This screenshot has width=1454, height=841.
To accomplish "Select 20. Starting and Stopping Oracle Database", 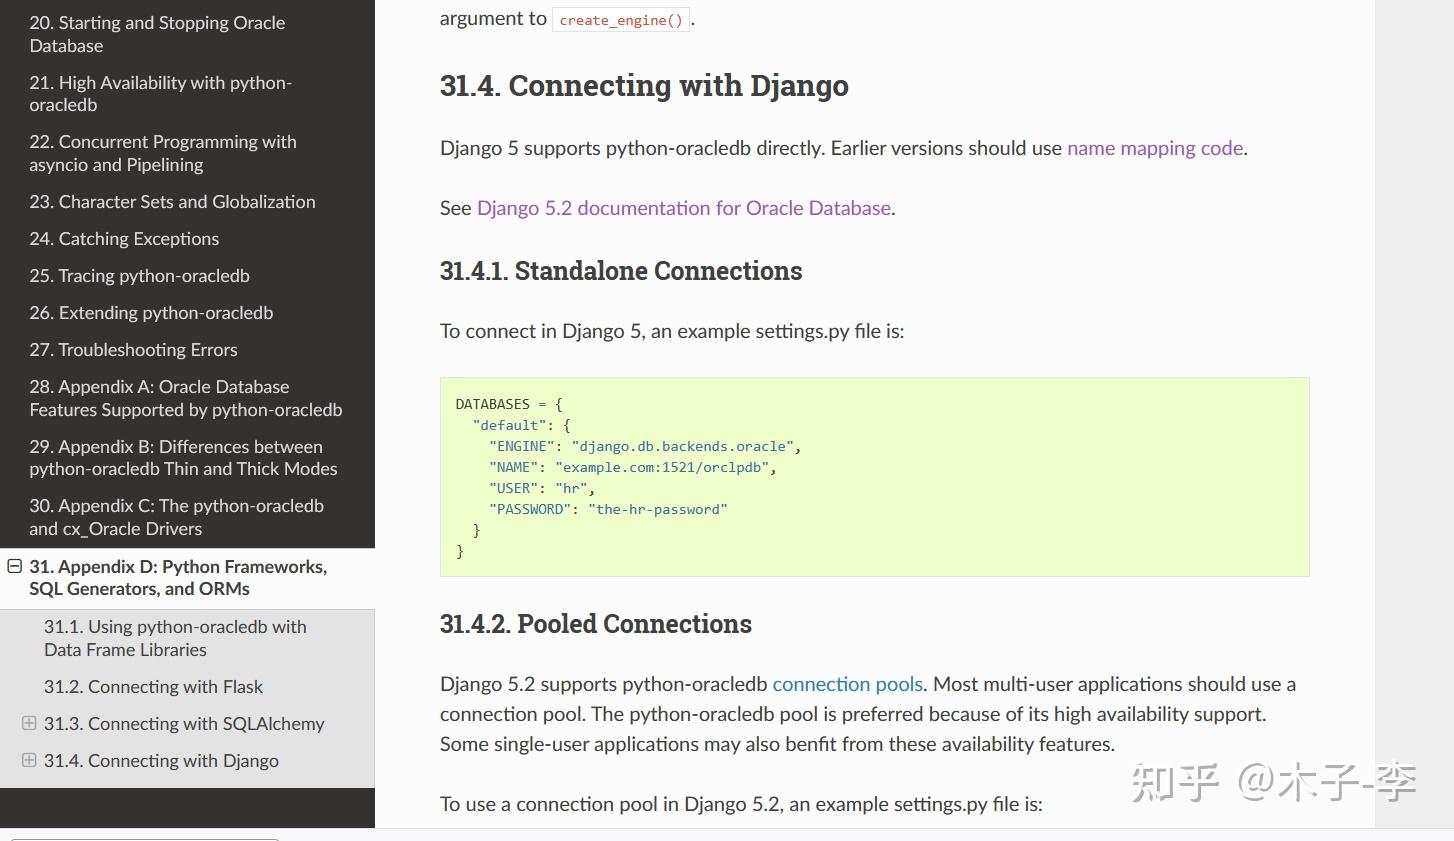I will pos(156,34).
